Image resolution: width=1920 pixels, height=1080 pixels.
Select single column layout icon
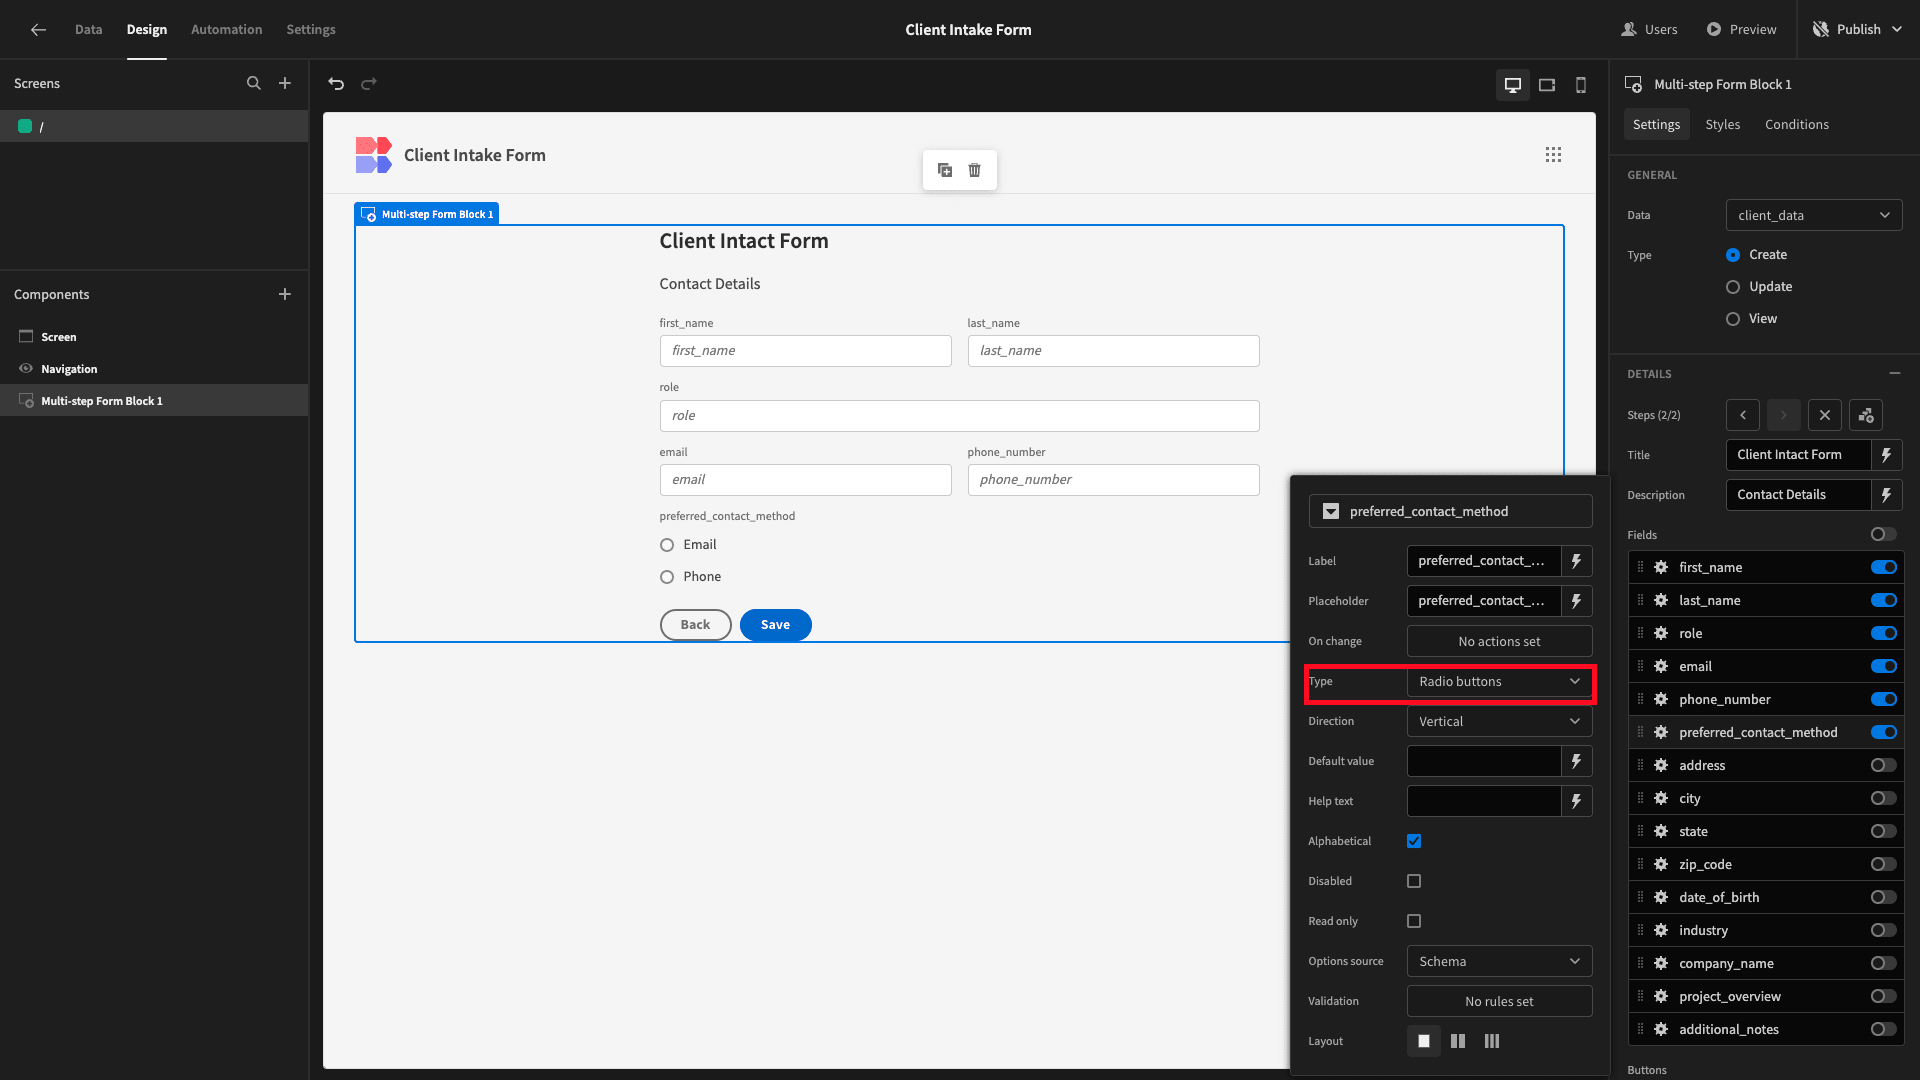pos(1424,1041)
